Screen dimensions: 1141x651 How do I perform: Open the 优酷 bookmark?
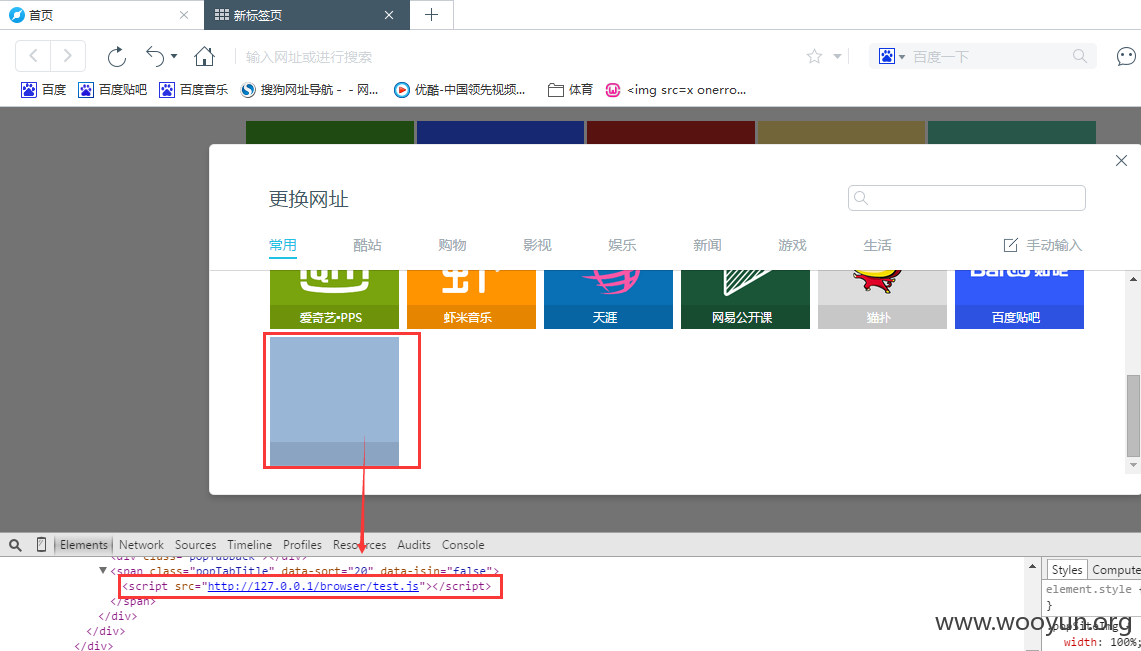(460, 89)
